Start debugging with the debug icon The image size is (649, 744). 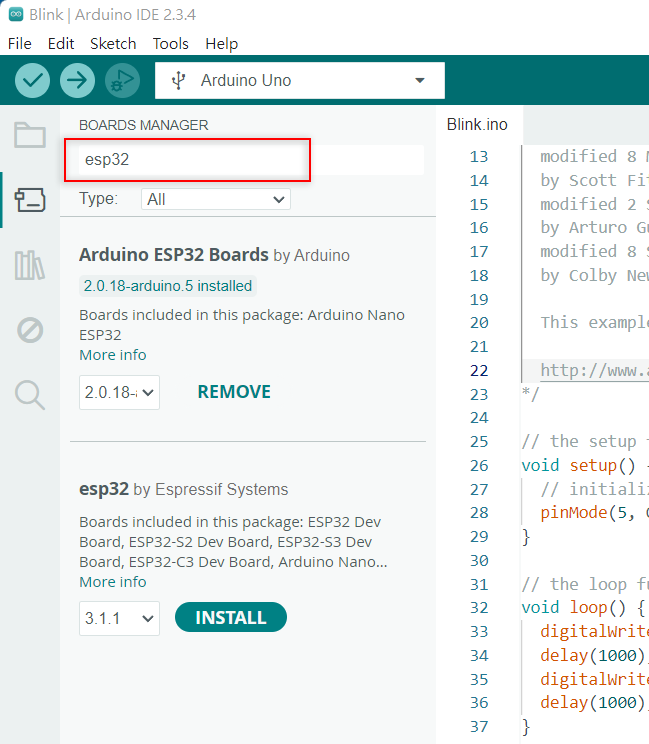[122, 80]
